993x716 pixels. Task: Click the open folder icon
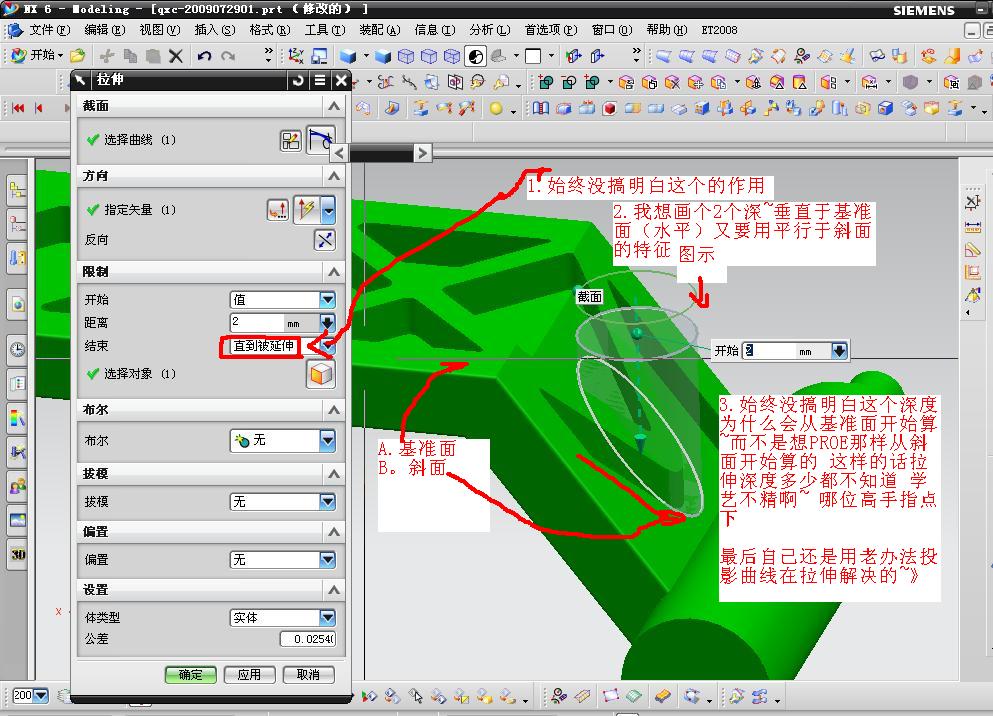[x=77, y=56]
